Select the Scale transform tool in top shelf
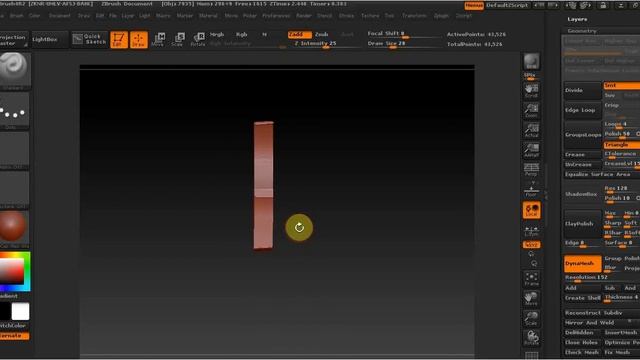The height and width of the screenshot is (360, 640). [178, 40]
